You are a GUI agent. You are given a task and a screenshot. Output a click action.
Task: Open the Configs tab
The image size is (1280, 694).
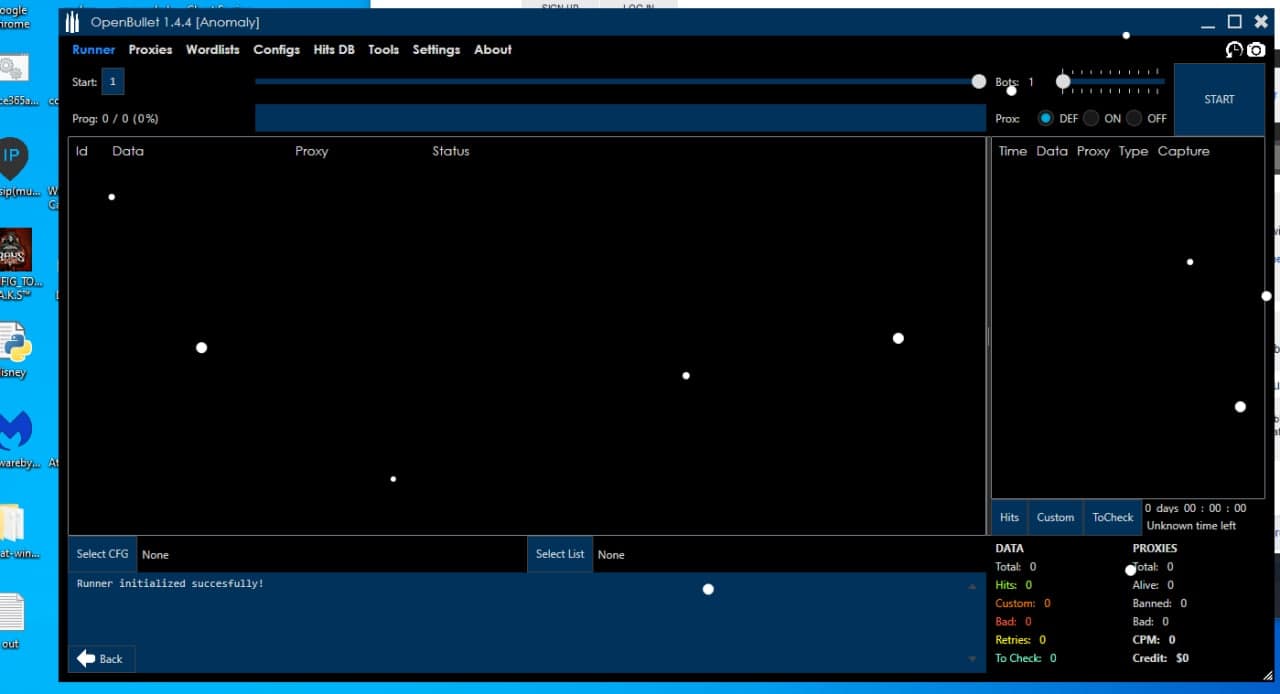pyautogui.click(x=276, y=49)
